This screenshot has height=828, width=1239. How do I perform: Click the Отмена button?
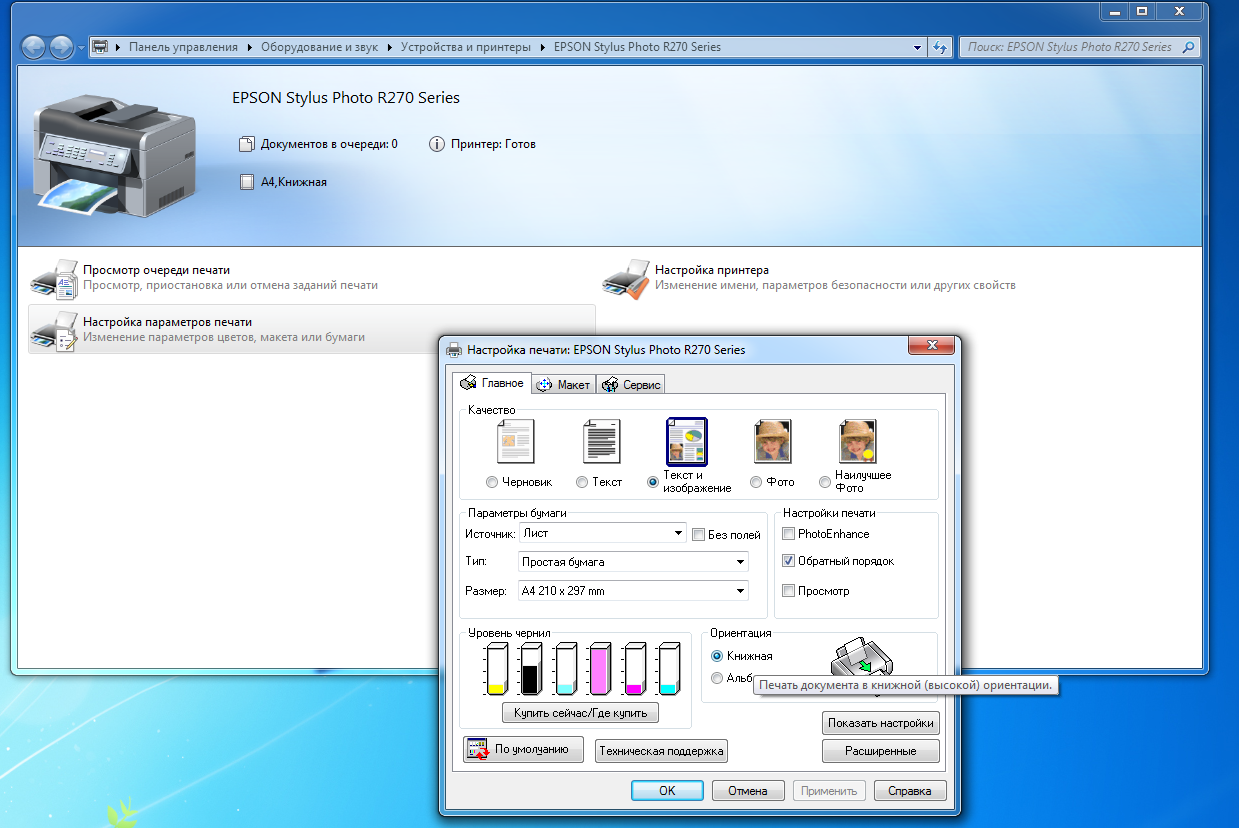(x=748, y=791)
